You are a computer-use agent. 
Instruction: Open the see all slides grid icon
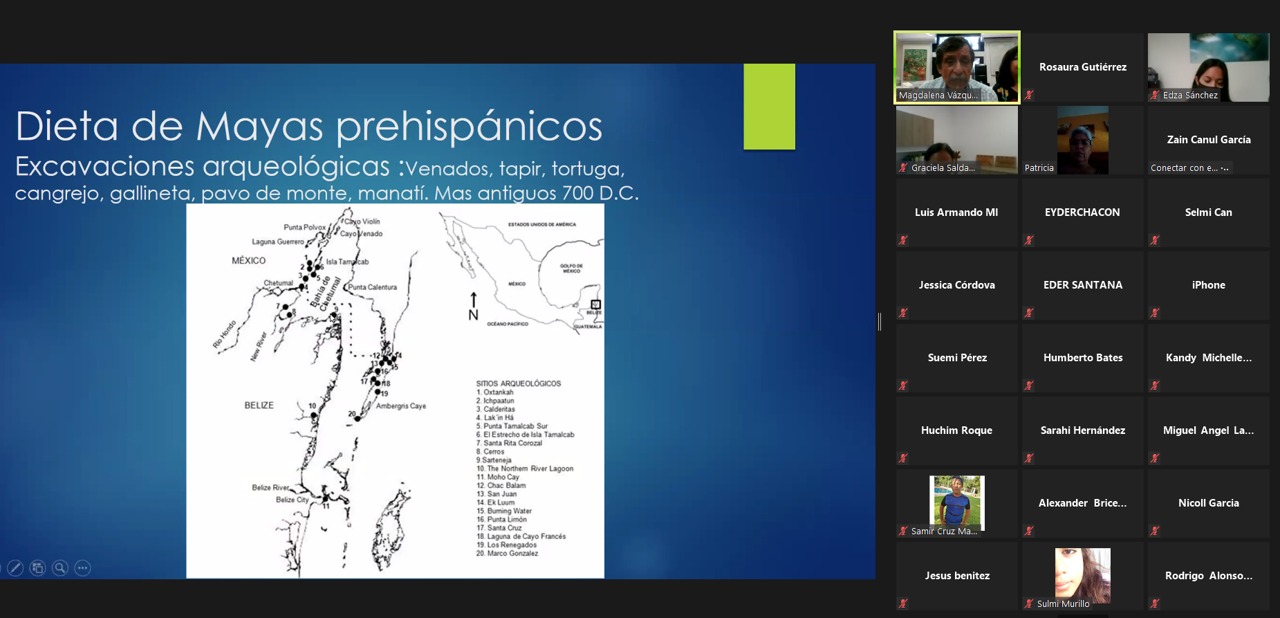tap(38, 568)
